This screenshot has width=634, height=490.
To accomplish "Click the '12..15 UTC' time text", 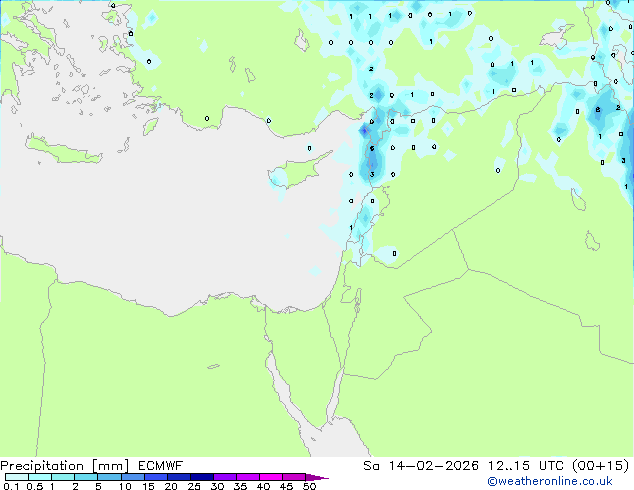I will [x=527, y=466].
